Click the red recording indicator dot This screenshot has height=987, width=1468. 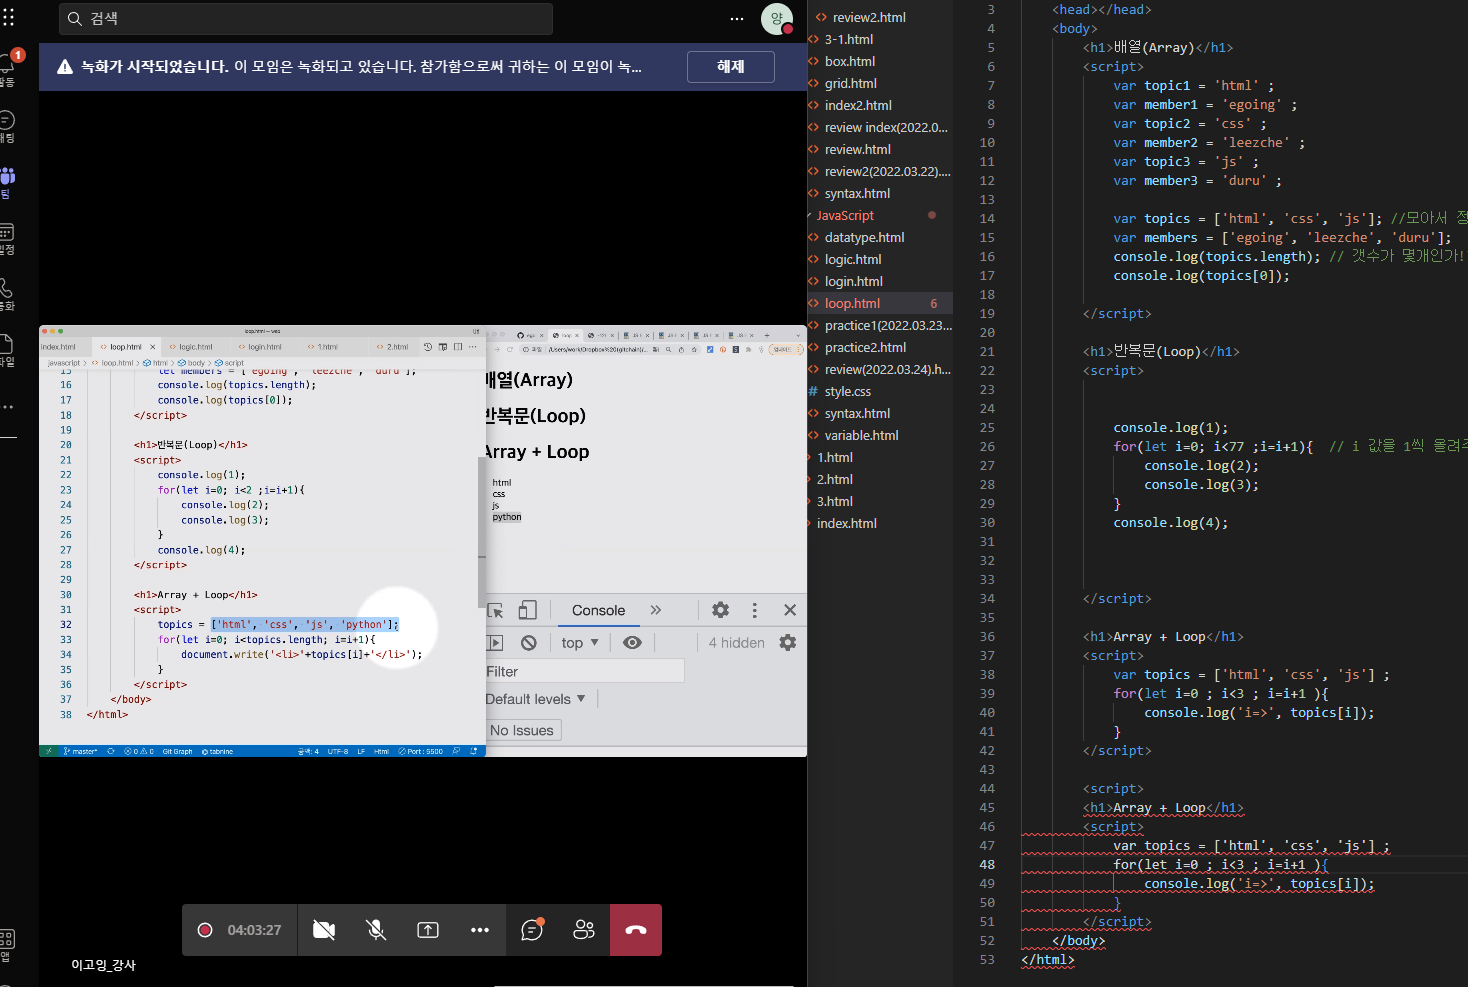205,930
